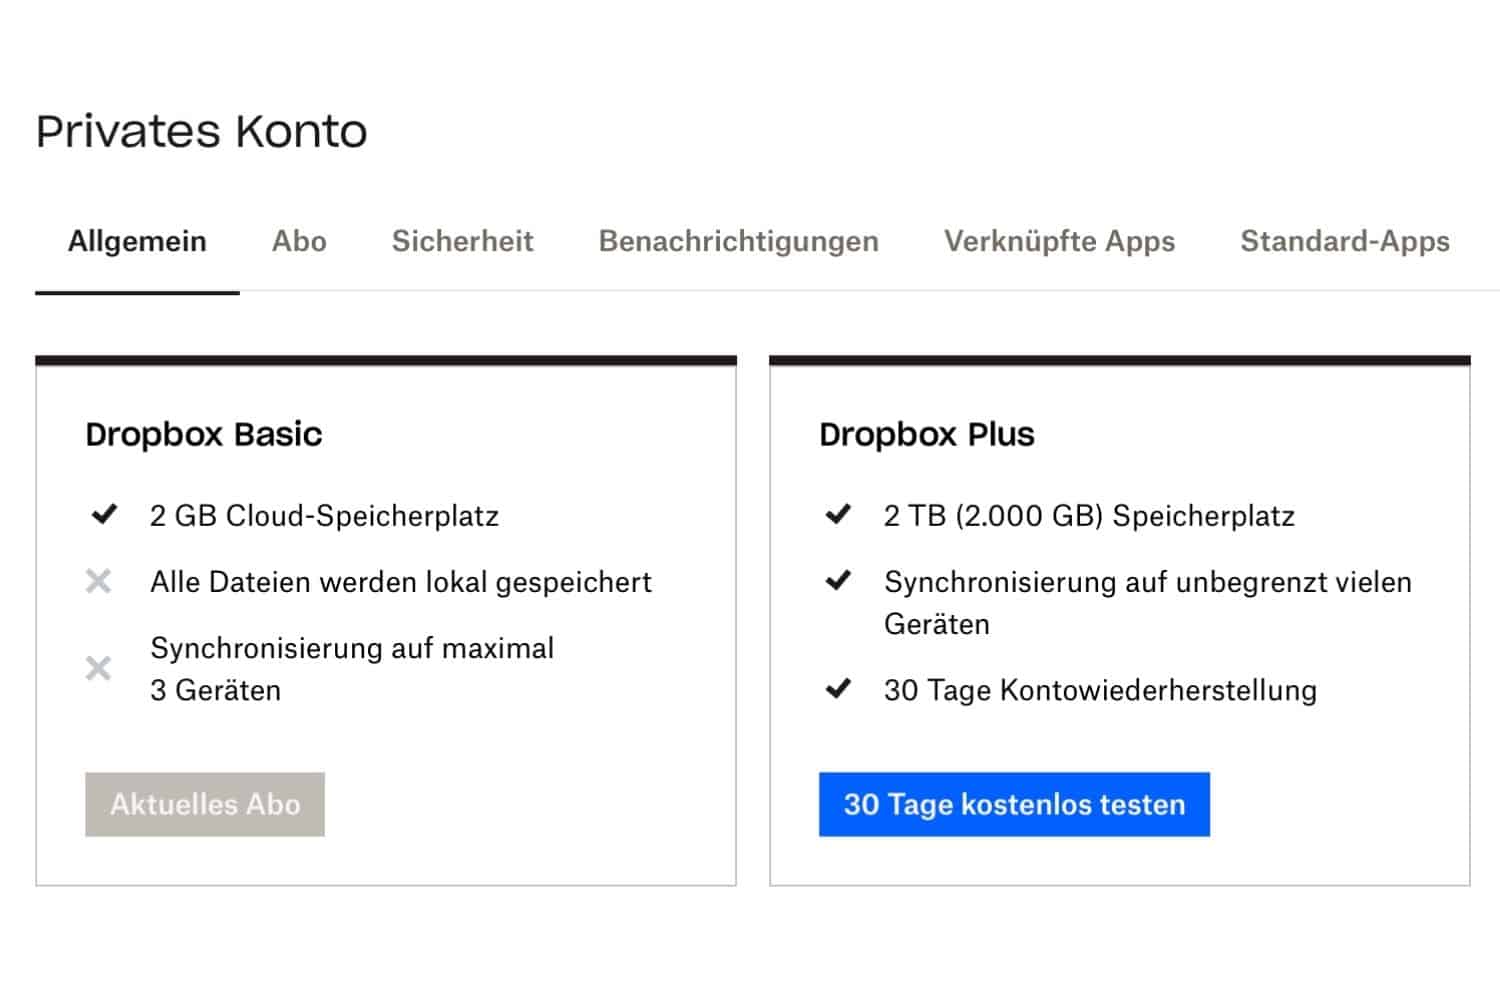This screenshot has width=1500, height=1000.
Task: Click the checkmark beside 2 TB Speicherplatz
Action: point(838,515)
